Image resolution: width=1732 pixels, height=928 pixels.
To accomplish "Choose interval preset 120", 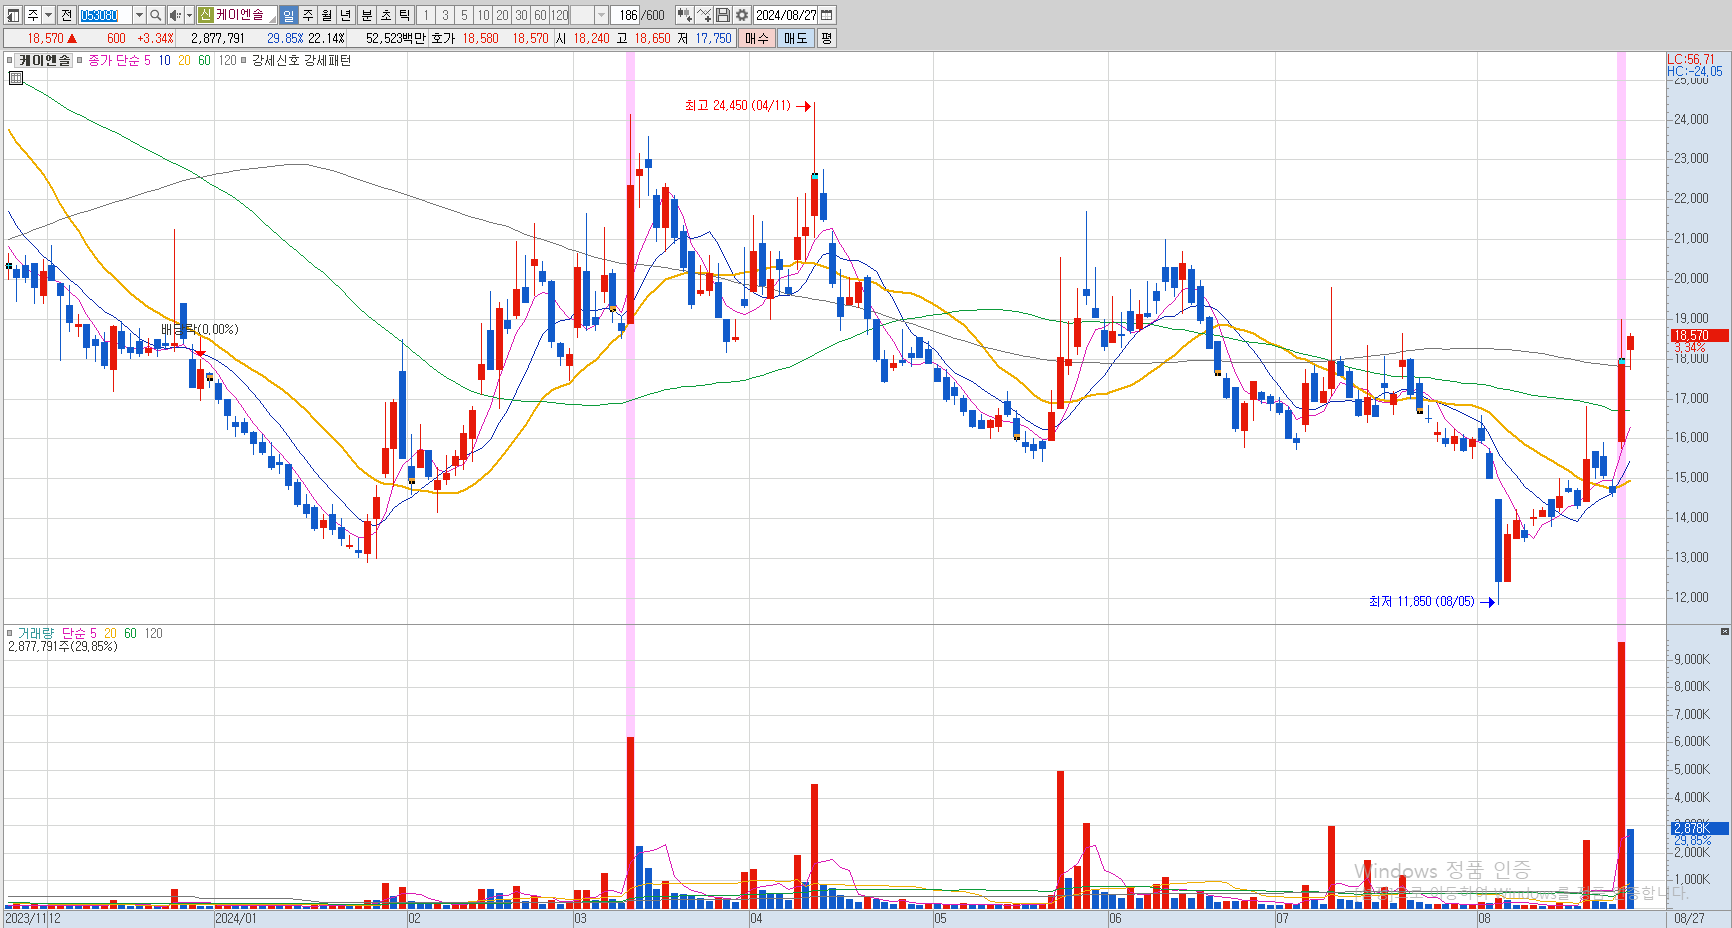I will coord(560,15).
